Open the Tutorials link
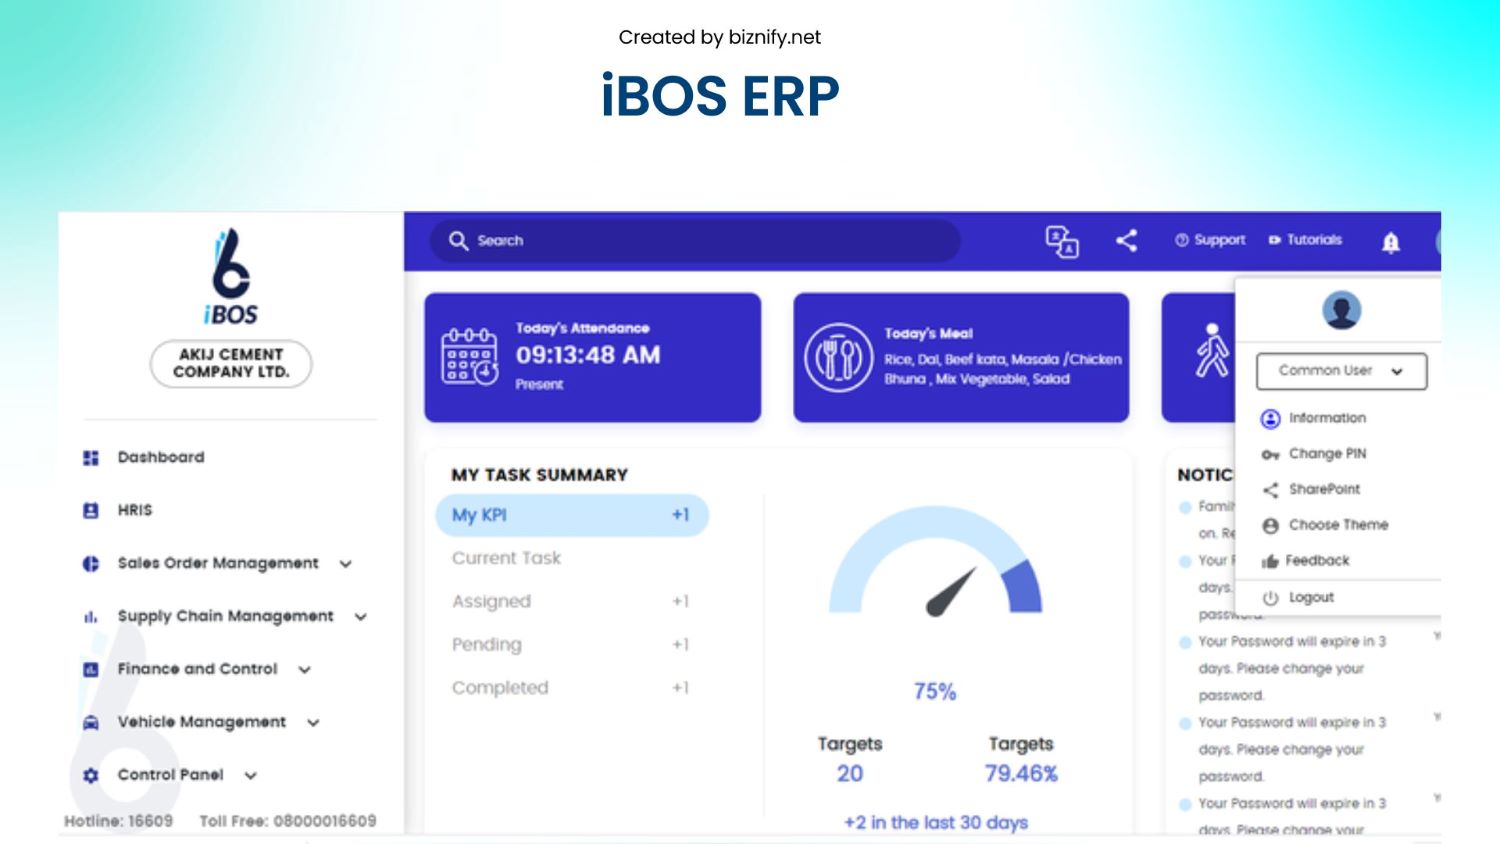Viewport: 1500px width, 844px height. 1305,240
